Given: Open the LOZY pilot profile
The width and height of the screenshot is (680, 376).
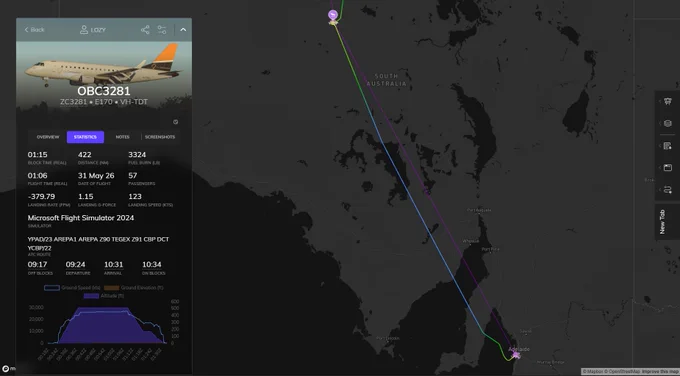Looking at the screenshot, I should click(93, 29).
